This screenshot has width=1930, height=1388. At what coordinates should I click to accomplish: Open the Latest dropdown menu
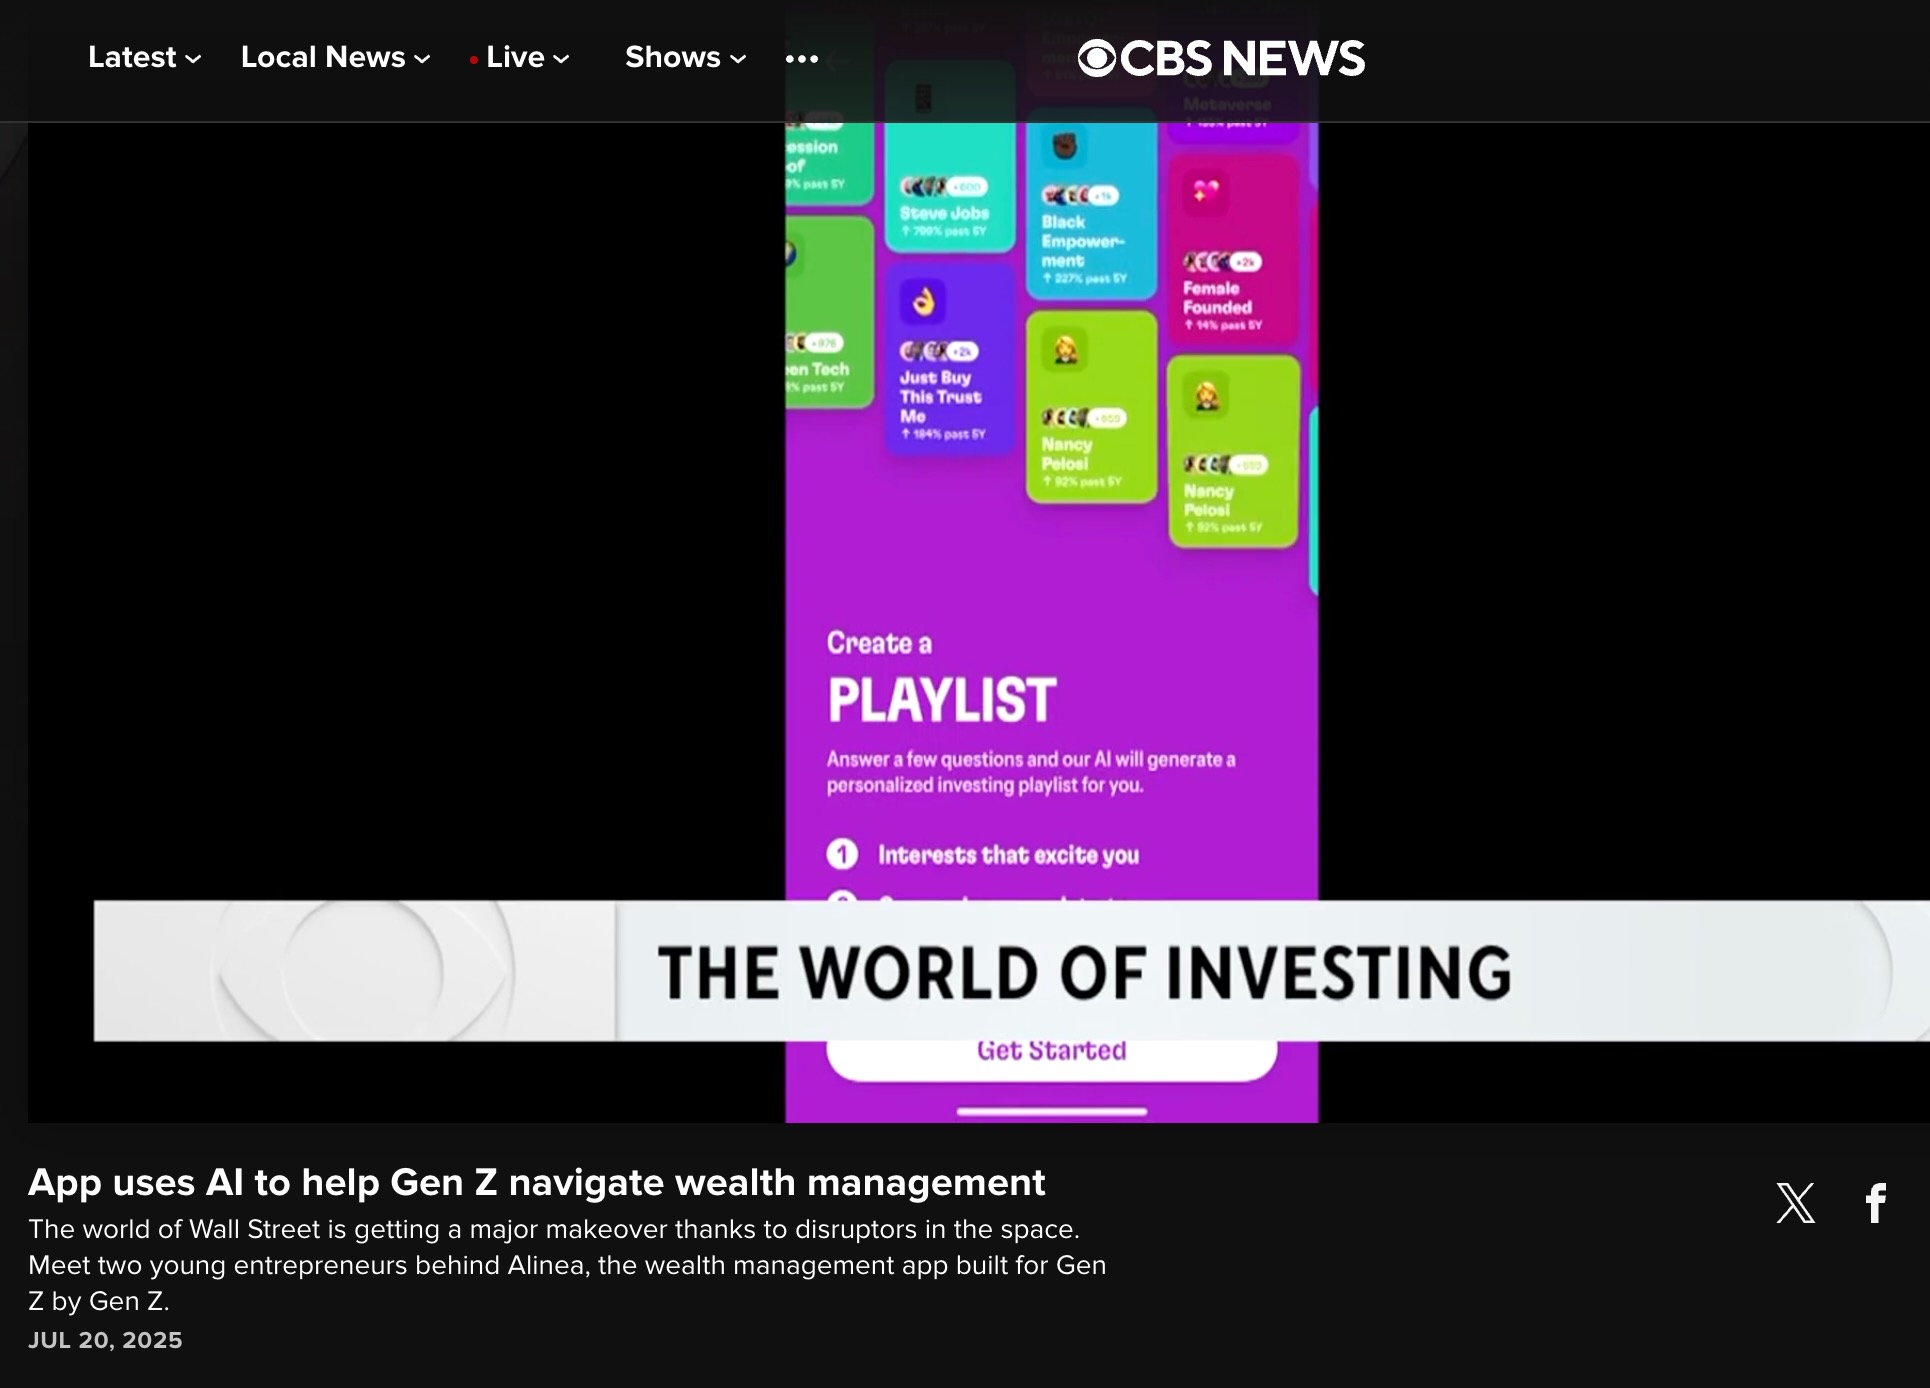click(x=144, y=57)
